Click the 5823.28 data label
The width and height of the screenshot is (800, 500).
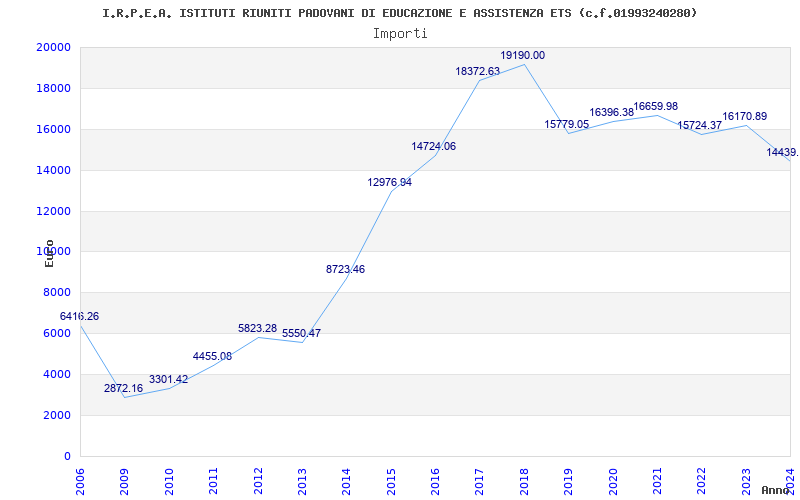coord(258,328)
